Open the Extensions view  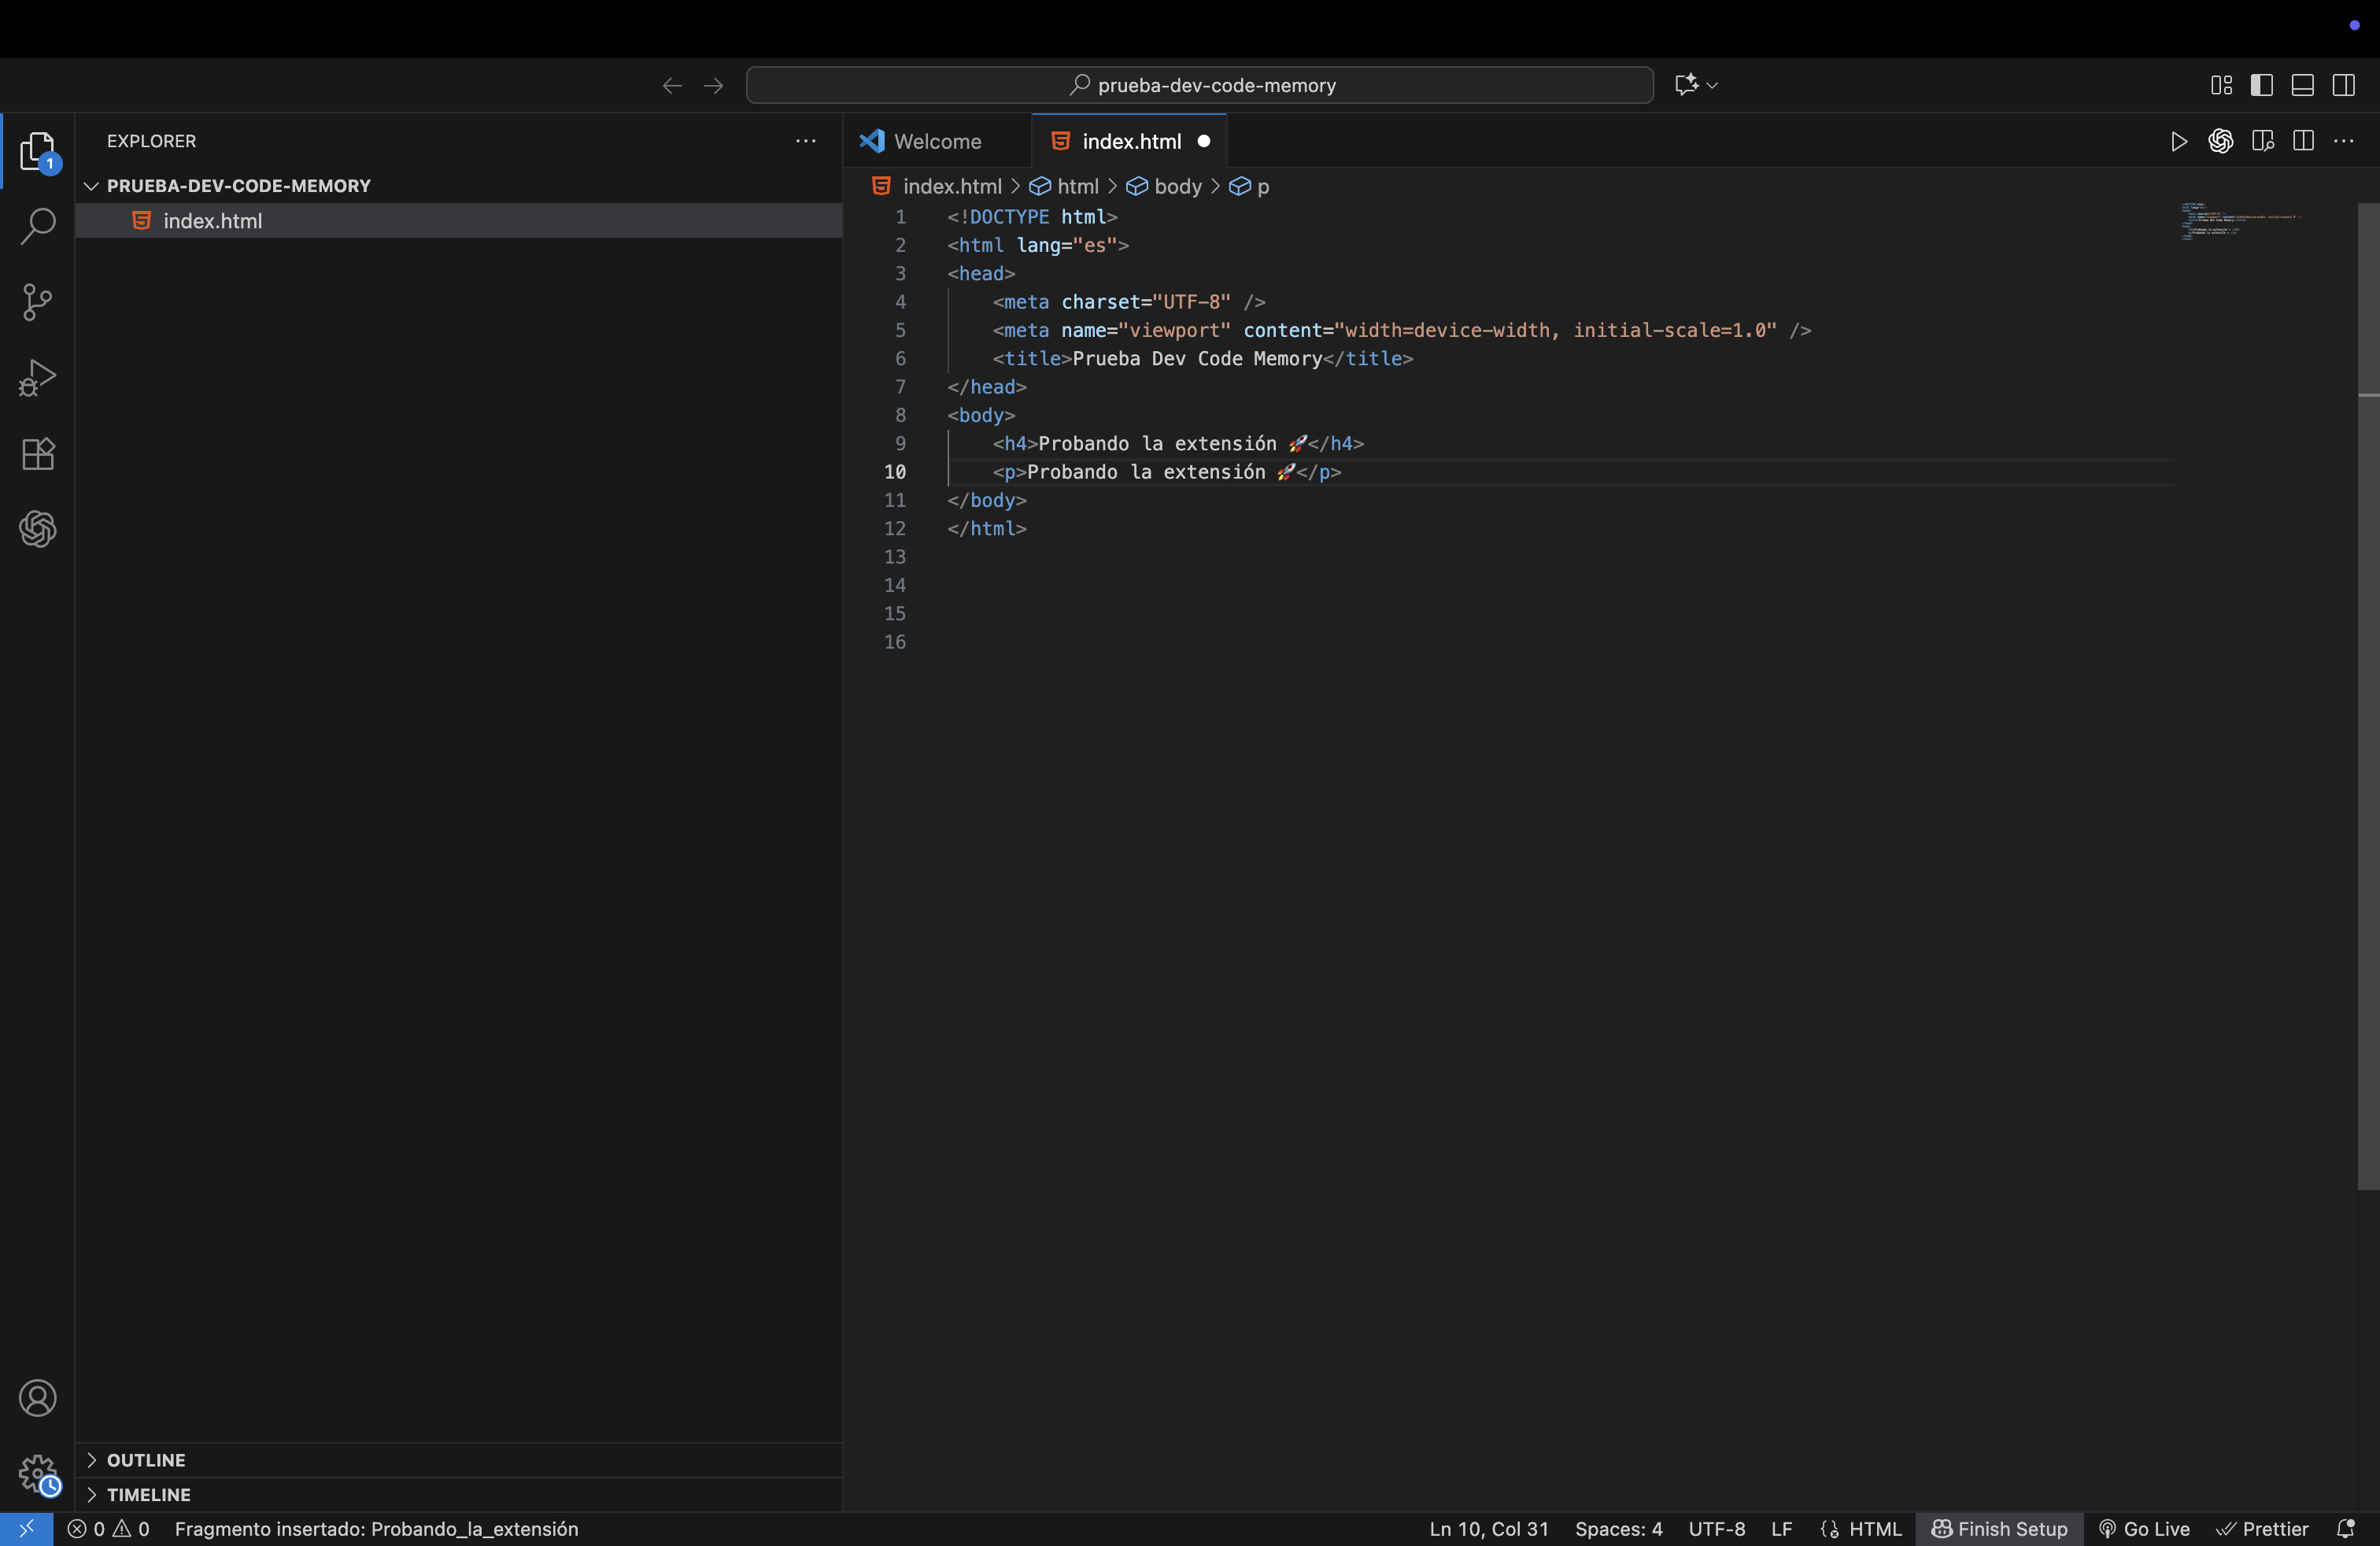(37, 454)
